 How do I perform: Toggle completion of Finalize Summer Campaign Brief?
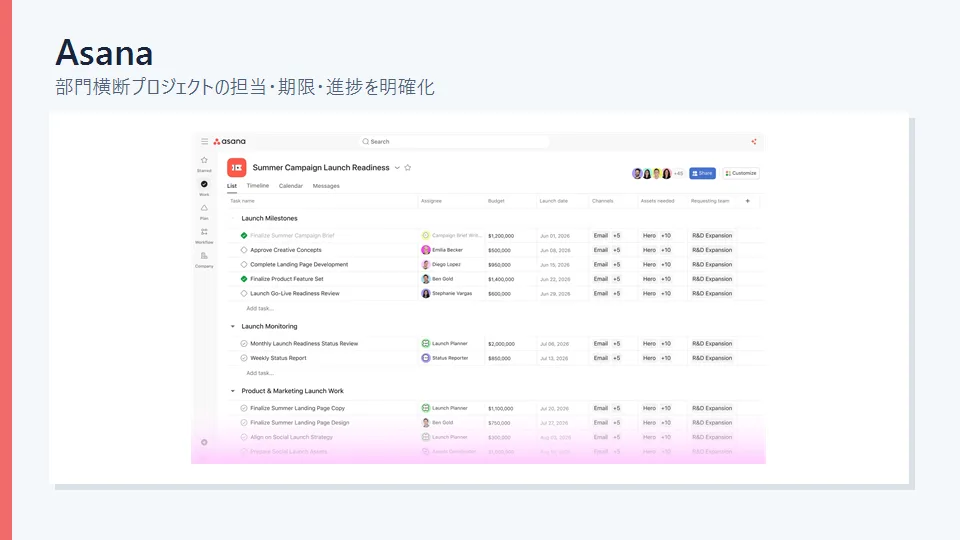(x=244, y=235)
